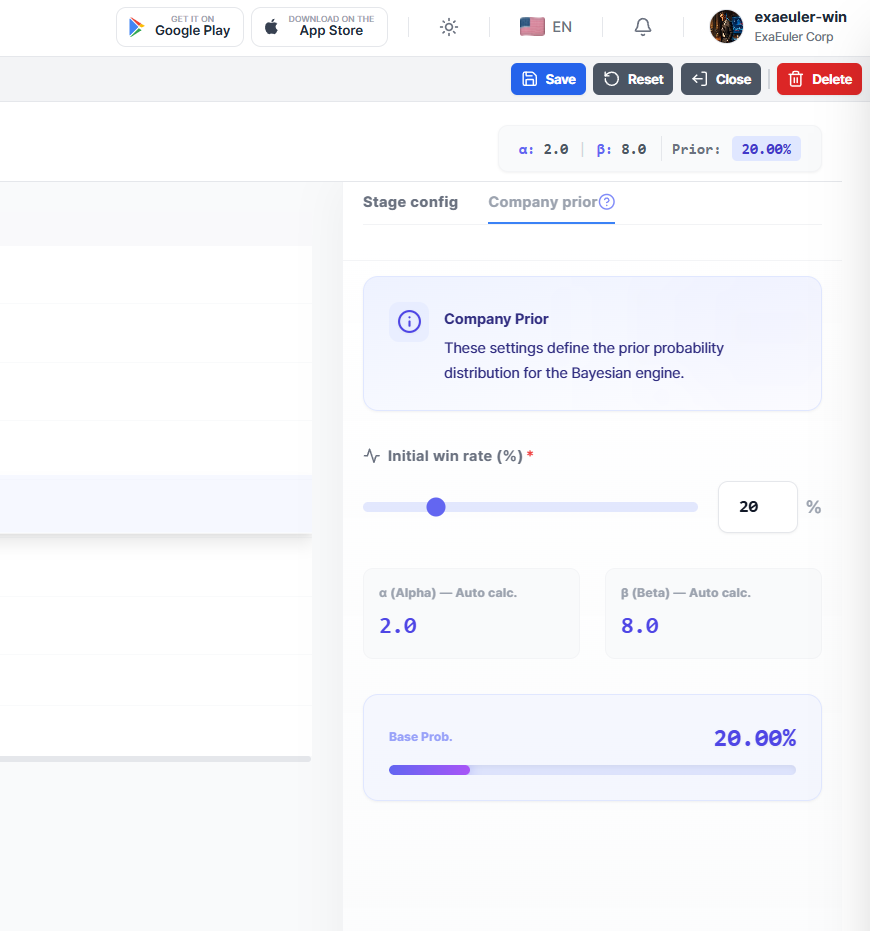Click the user profile avatar
The width and height of the screenshot is (870, 931).
coord(726,27)
